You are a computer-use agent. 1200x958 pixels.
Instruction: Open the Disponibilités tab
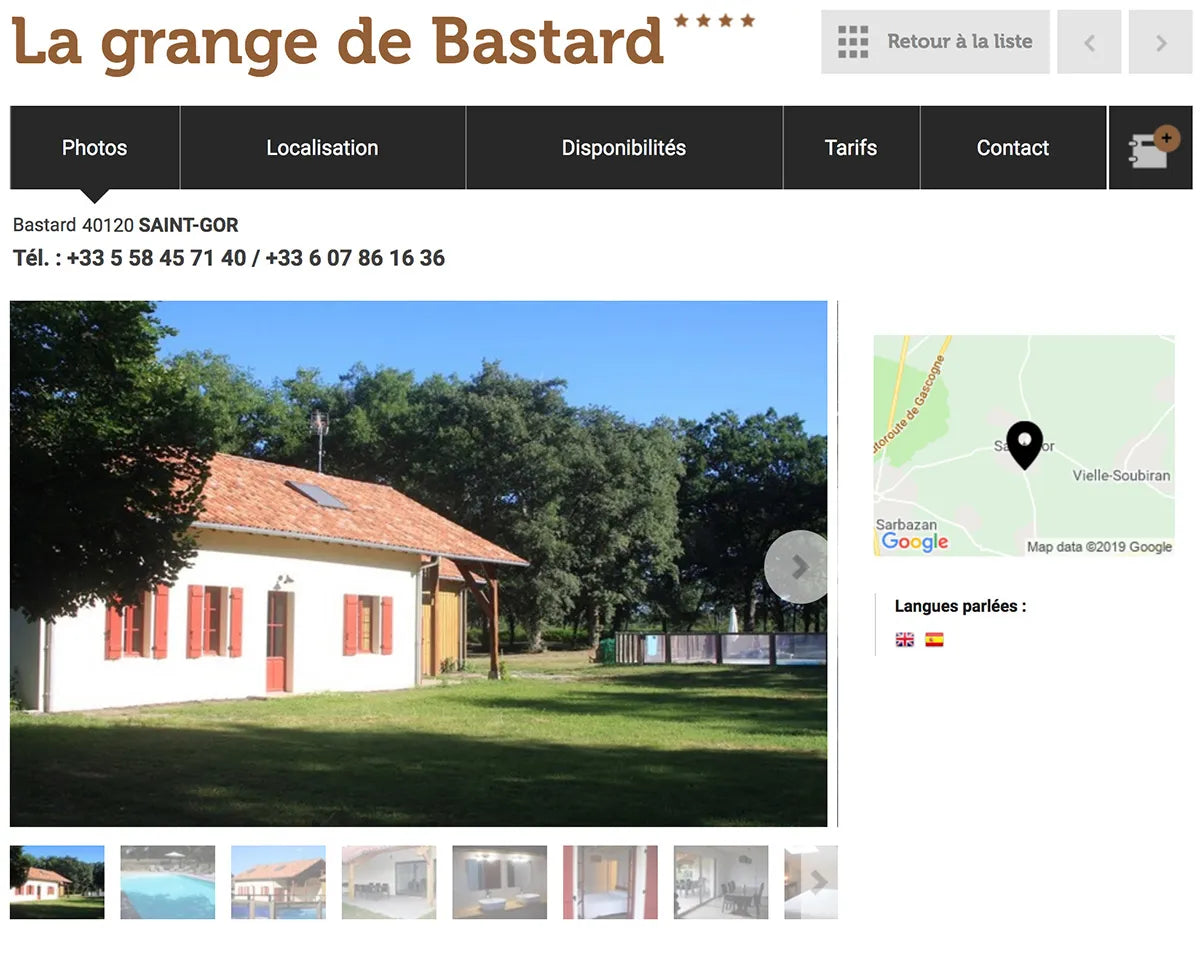point(624,148)
